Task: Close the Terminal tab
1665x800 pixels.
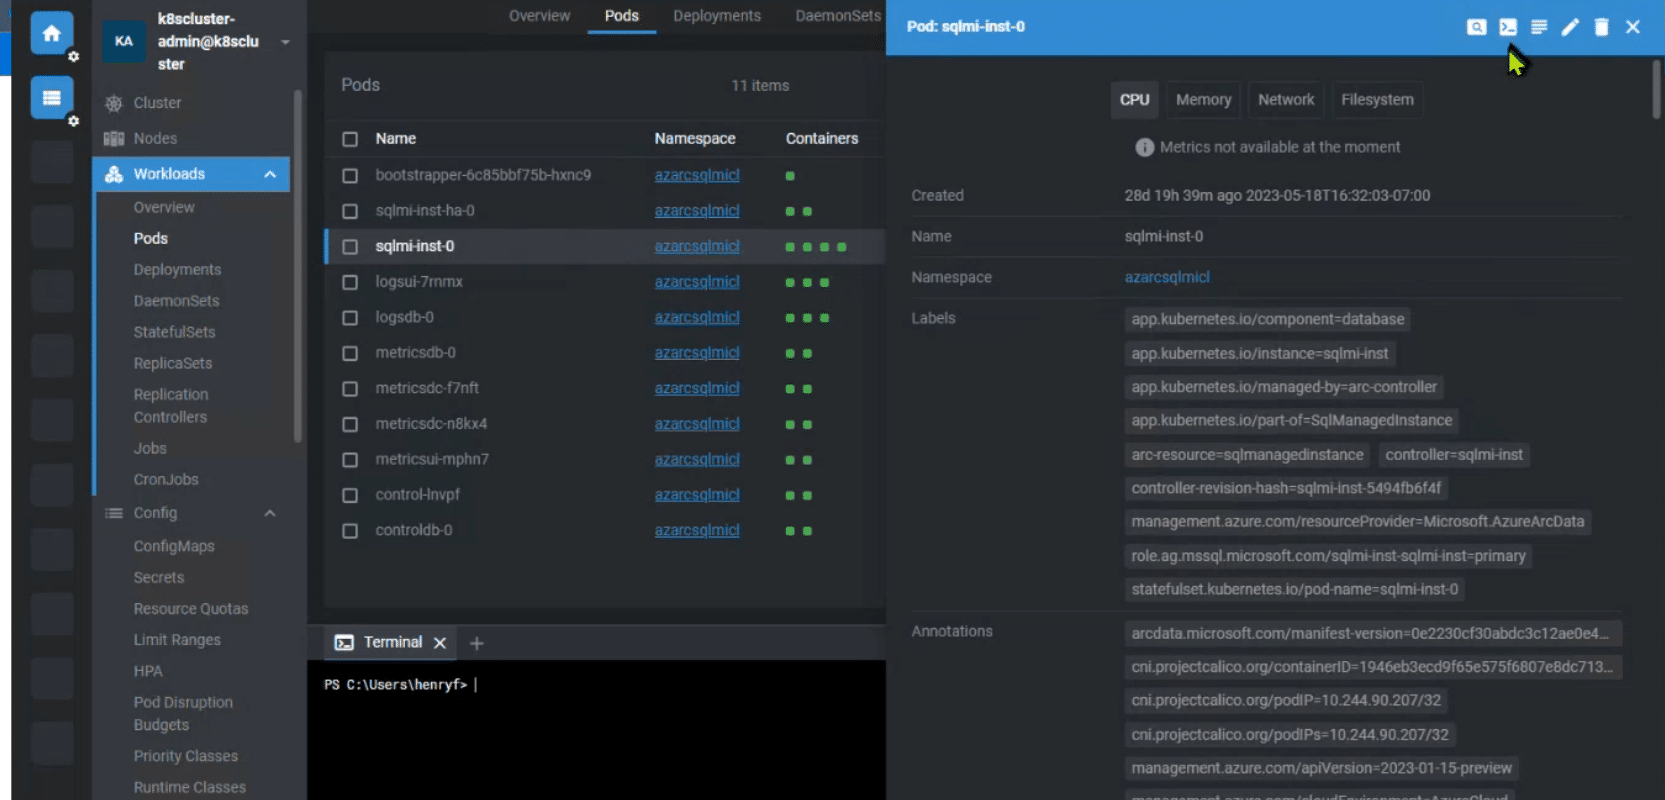Action: click(440, 643)
